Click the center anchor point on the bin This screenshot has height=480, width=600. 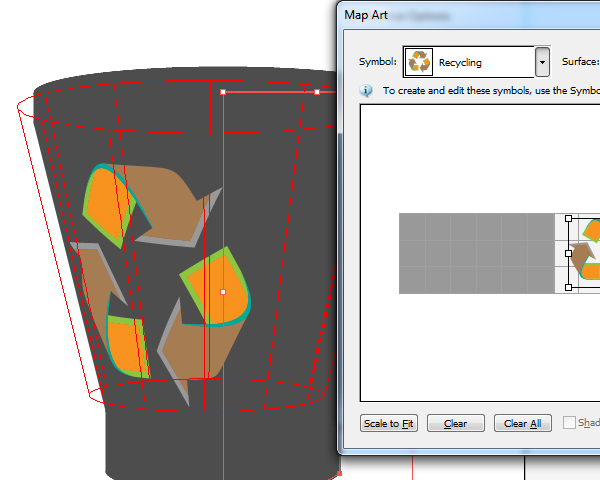pyautogui.click(x=223, y=292)
